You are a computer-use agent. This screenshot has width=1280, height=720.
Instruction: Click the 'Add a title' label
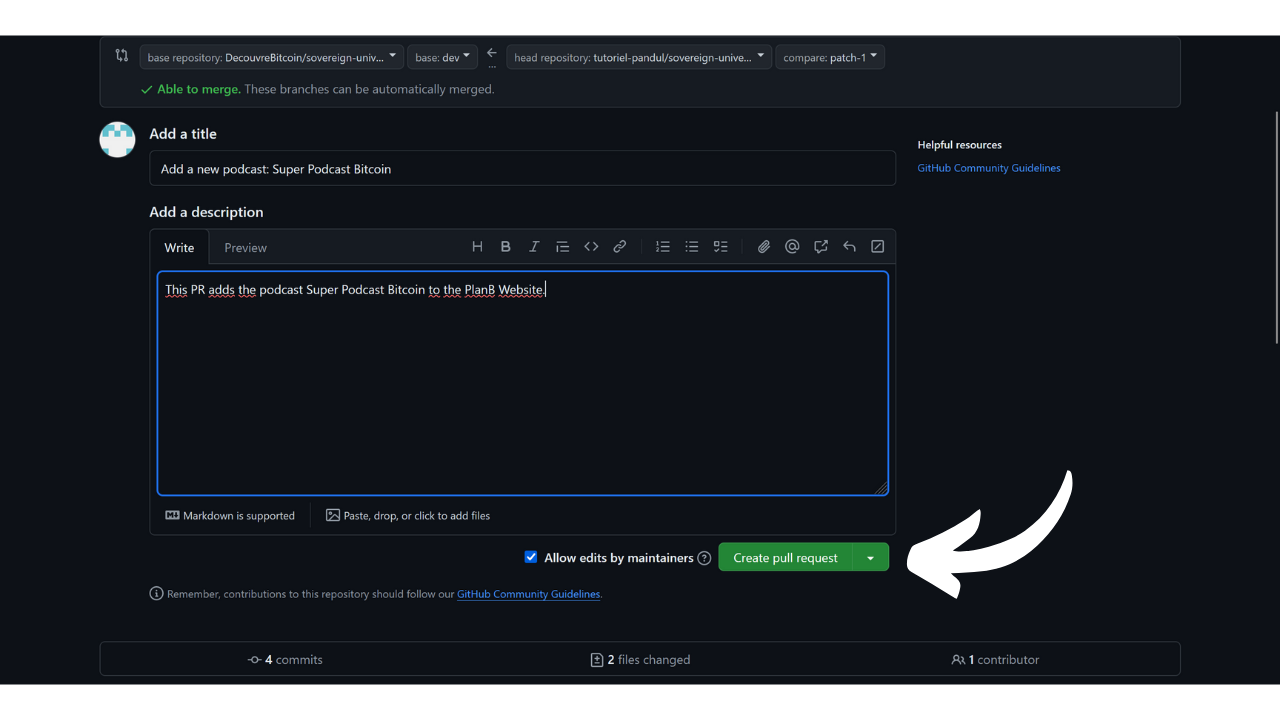click(183, 134)
